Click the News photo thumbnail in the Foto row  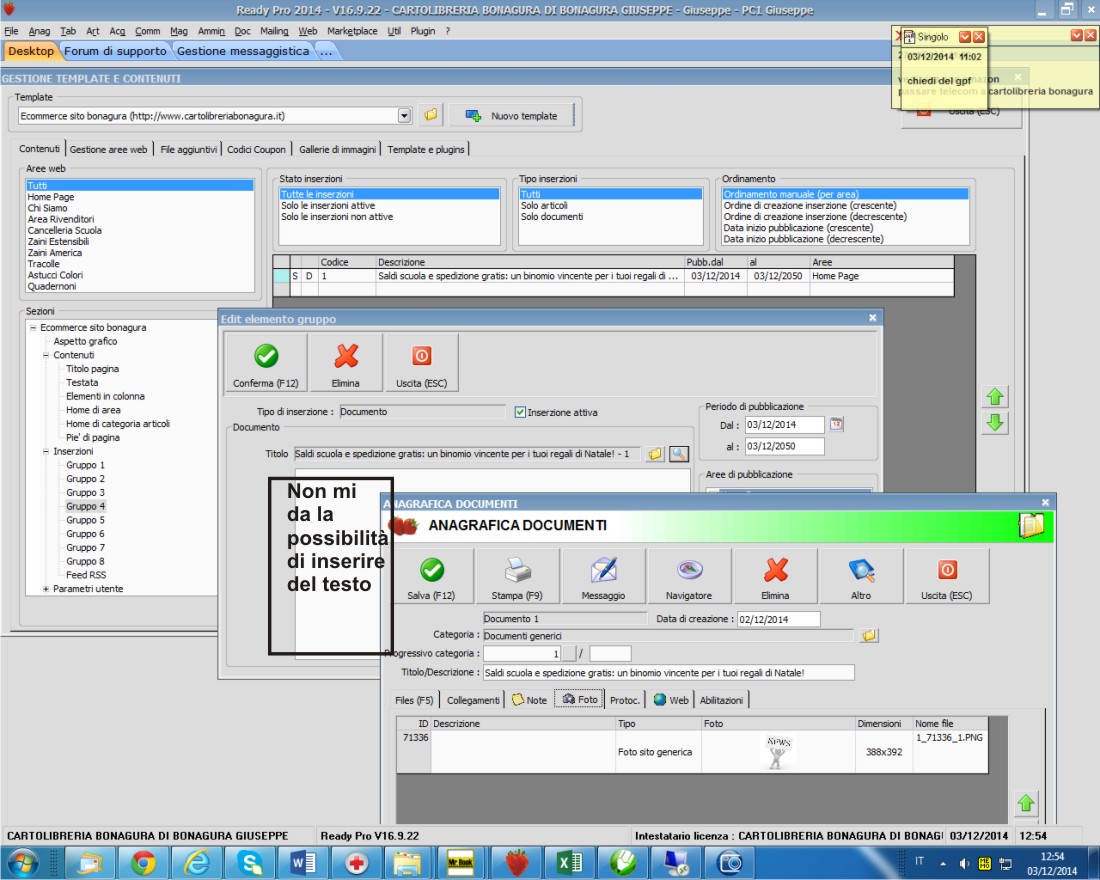777,752
